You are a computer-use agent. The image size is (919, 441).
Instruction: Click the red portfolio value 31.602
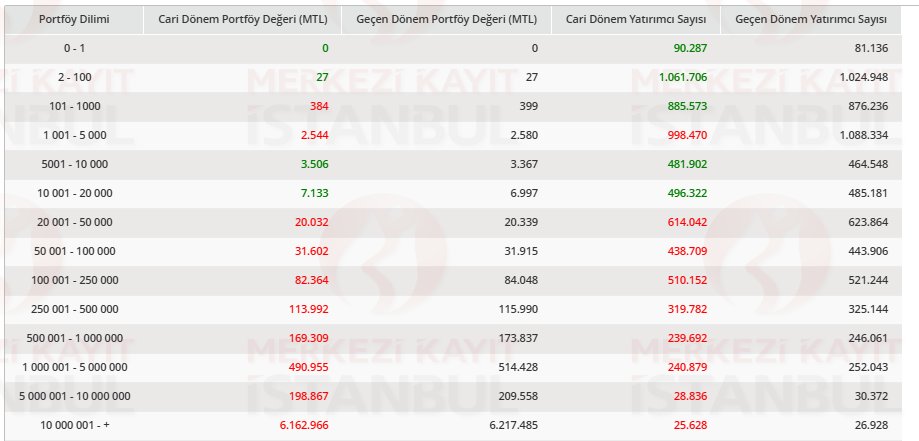pos(312,251)
